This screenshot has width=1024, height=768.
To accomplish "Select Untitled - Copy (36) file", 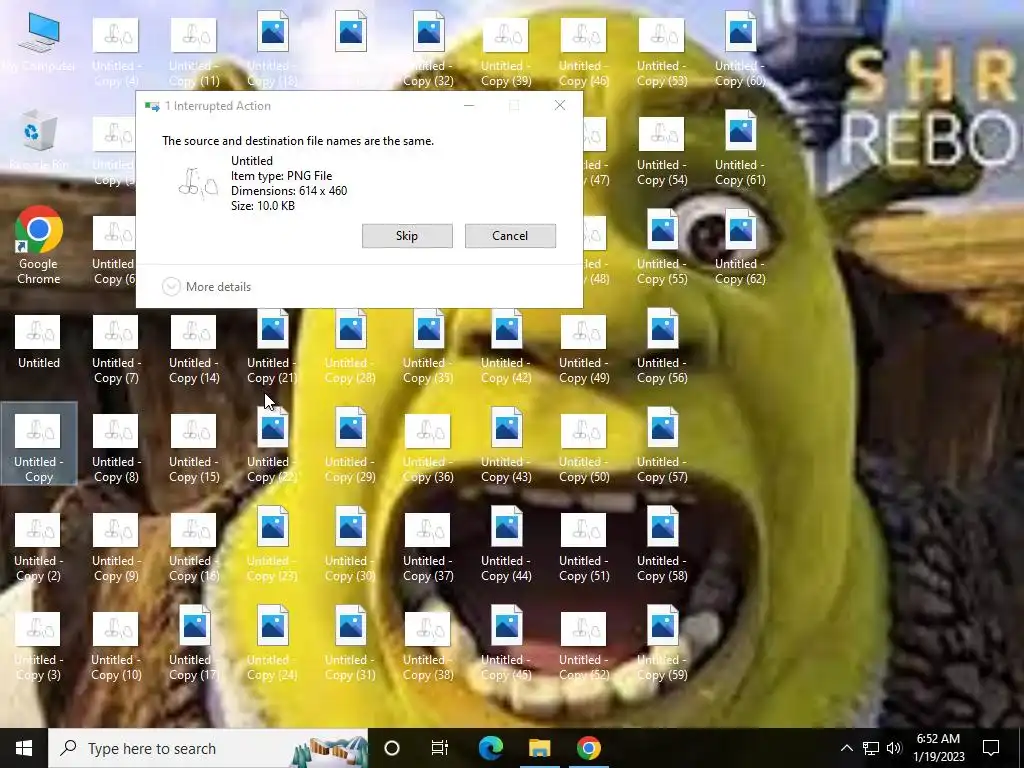I will pyautogui.click(x=428, y=449).
